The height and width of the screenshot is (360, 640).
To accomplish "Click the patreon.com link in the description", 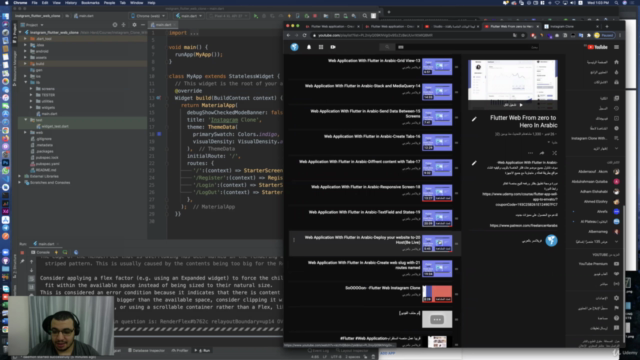I will (523, 225).
